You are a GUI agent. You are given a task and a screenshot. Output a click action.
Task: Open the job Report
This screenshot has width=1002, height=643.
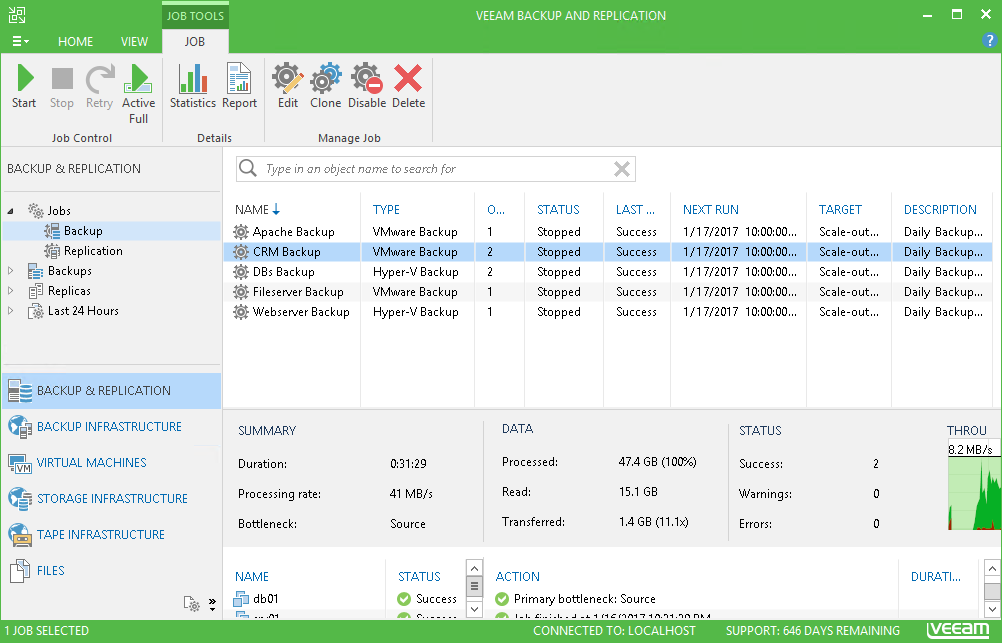pos(239,86)
